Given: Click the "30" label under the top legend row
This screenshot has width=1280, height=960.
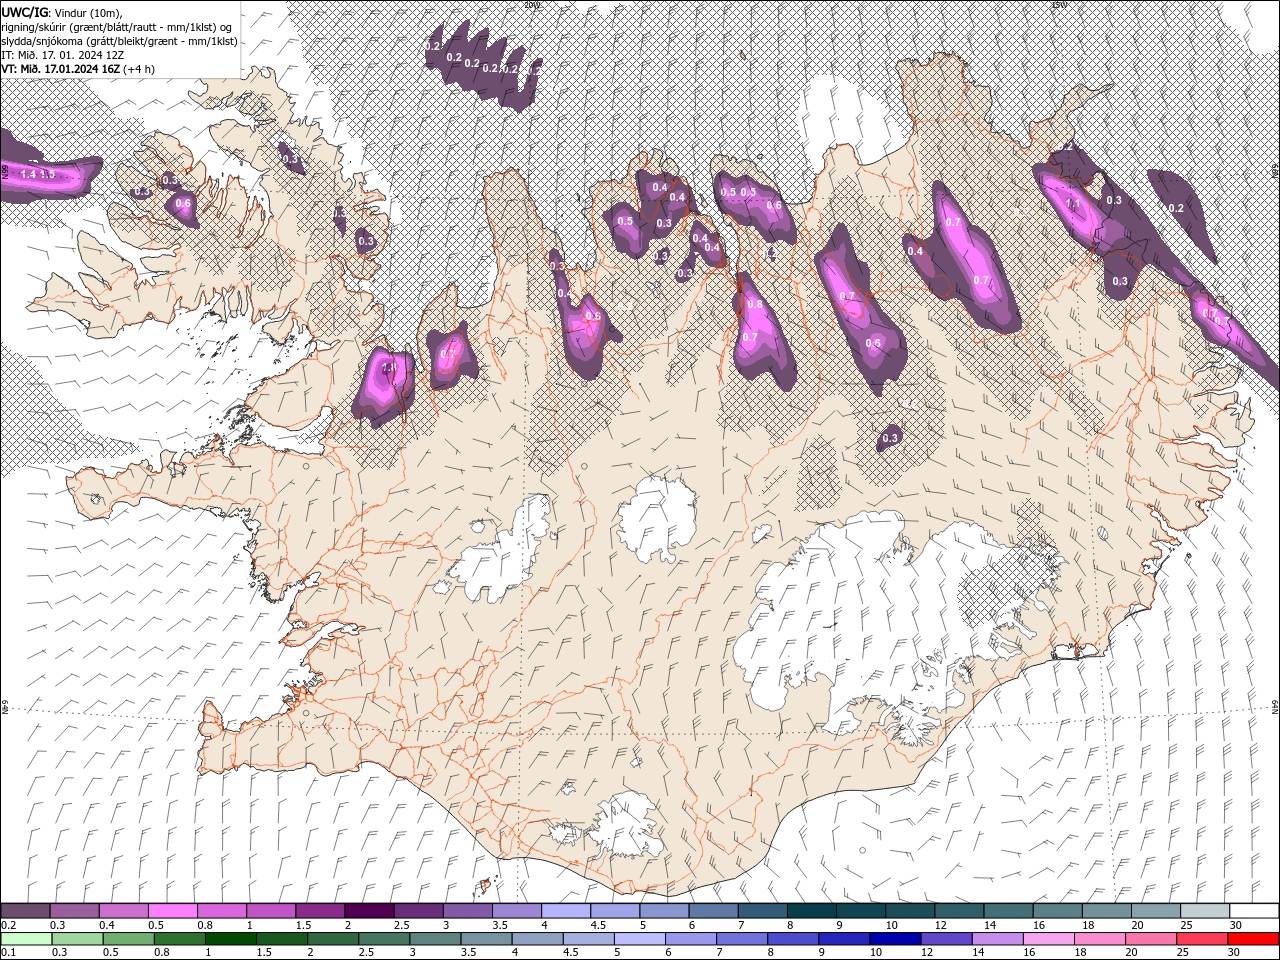Looking at the screenshot, I should coord(1236,925).
